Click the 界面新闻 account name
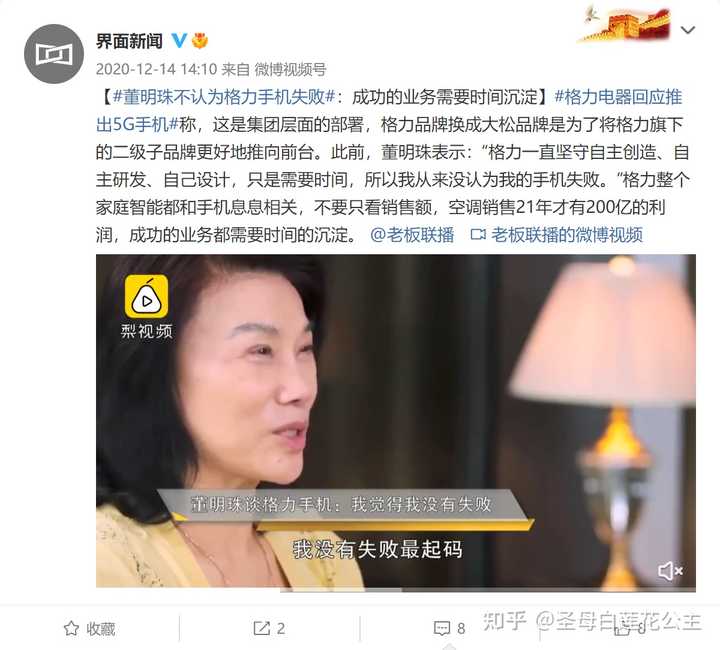The height and width of the screenshot is (650, 720). coord(129,41)
